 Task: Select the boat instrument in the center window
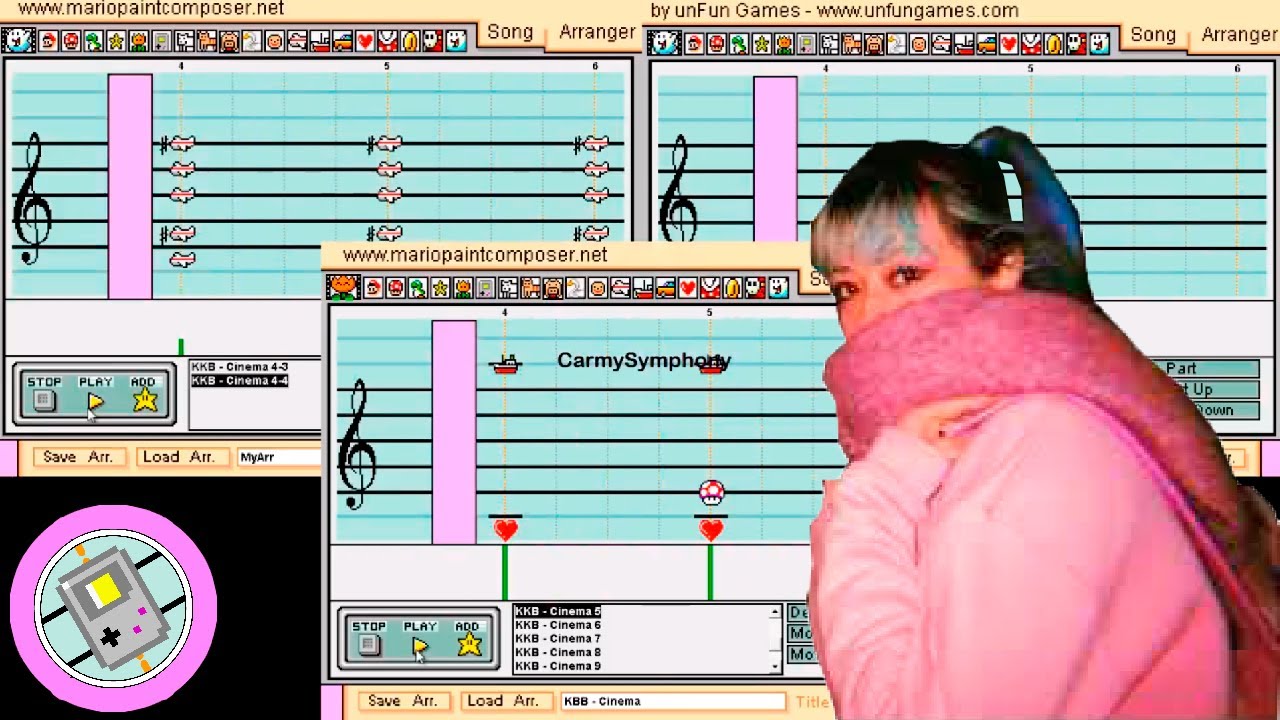click(x=643, y=288)
